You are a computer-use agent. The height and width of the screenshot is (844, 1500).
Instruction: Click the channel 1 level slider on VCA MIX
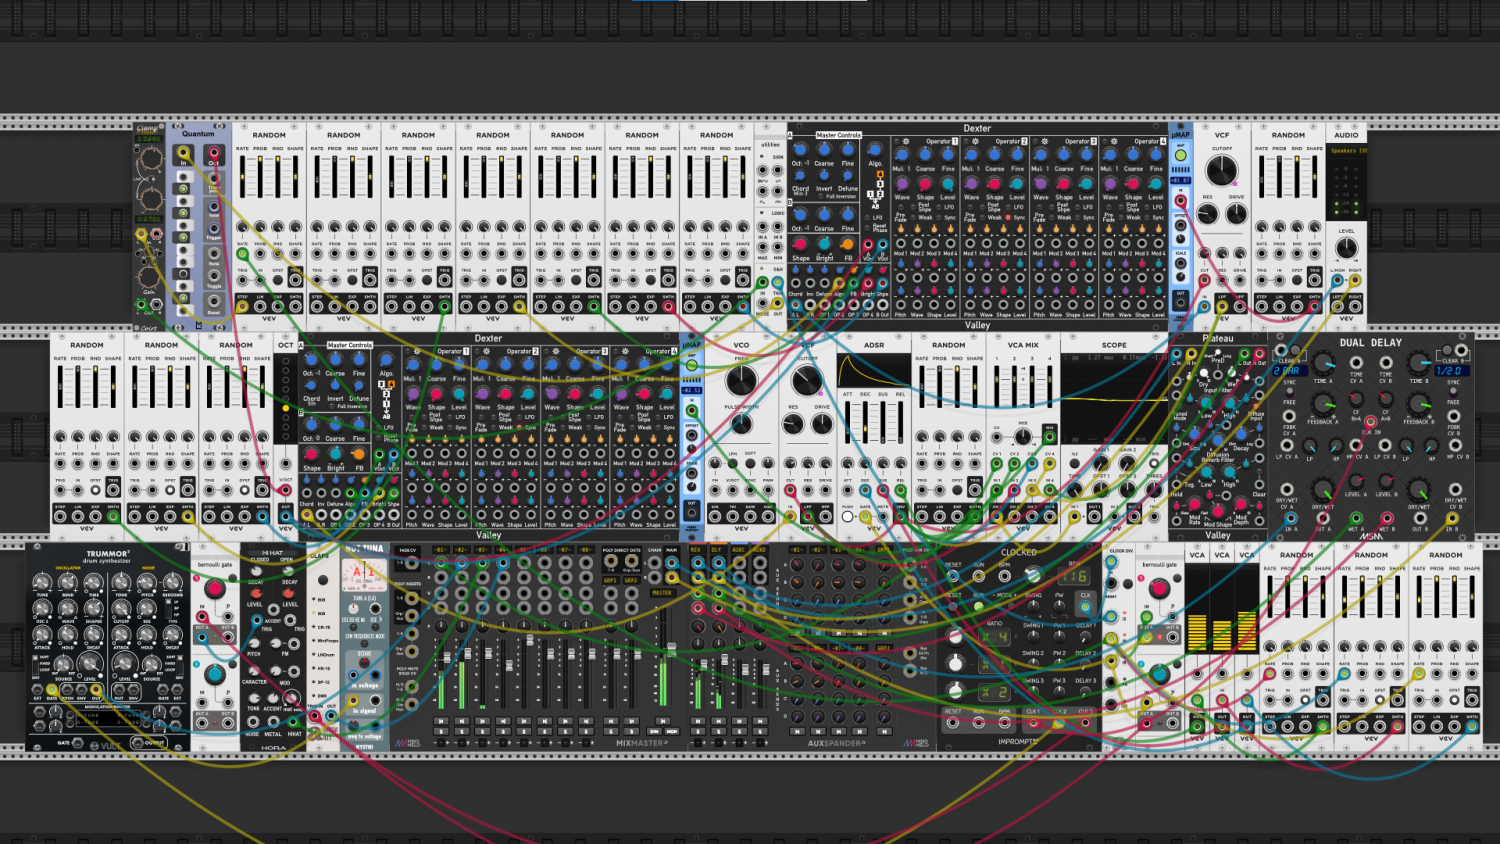click(x=997, y=387)
